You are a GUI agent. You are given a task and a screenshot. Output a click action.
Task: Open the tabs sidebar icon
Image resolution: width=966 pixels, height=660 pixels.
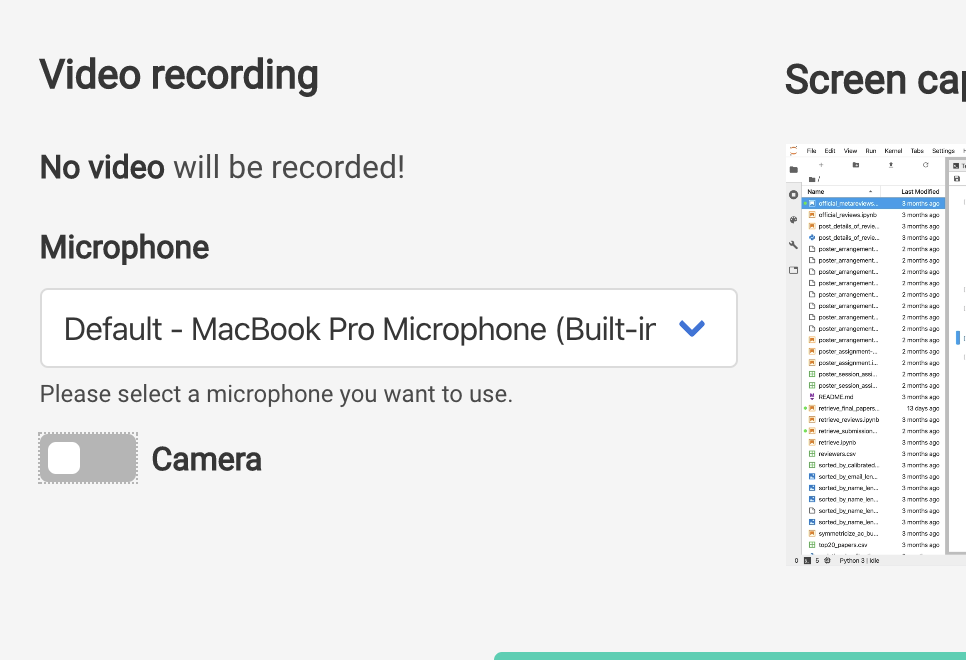tap(794, 270)
